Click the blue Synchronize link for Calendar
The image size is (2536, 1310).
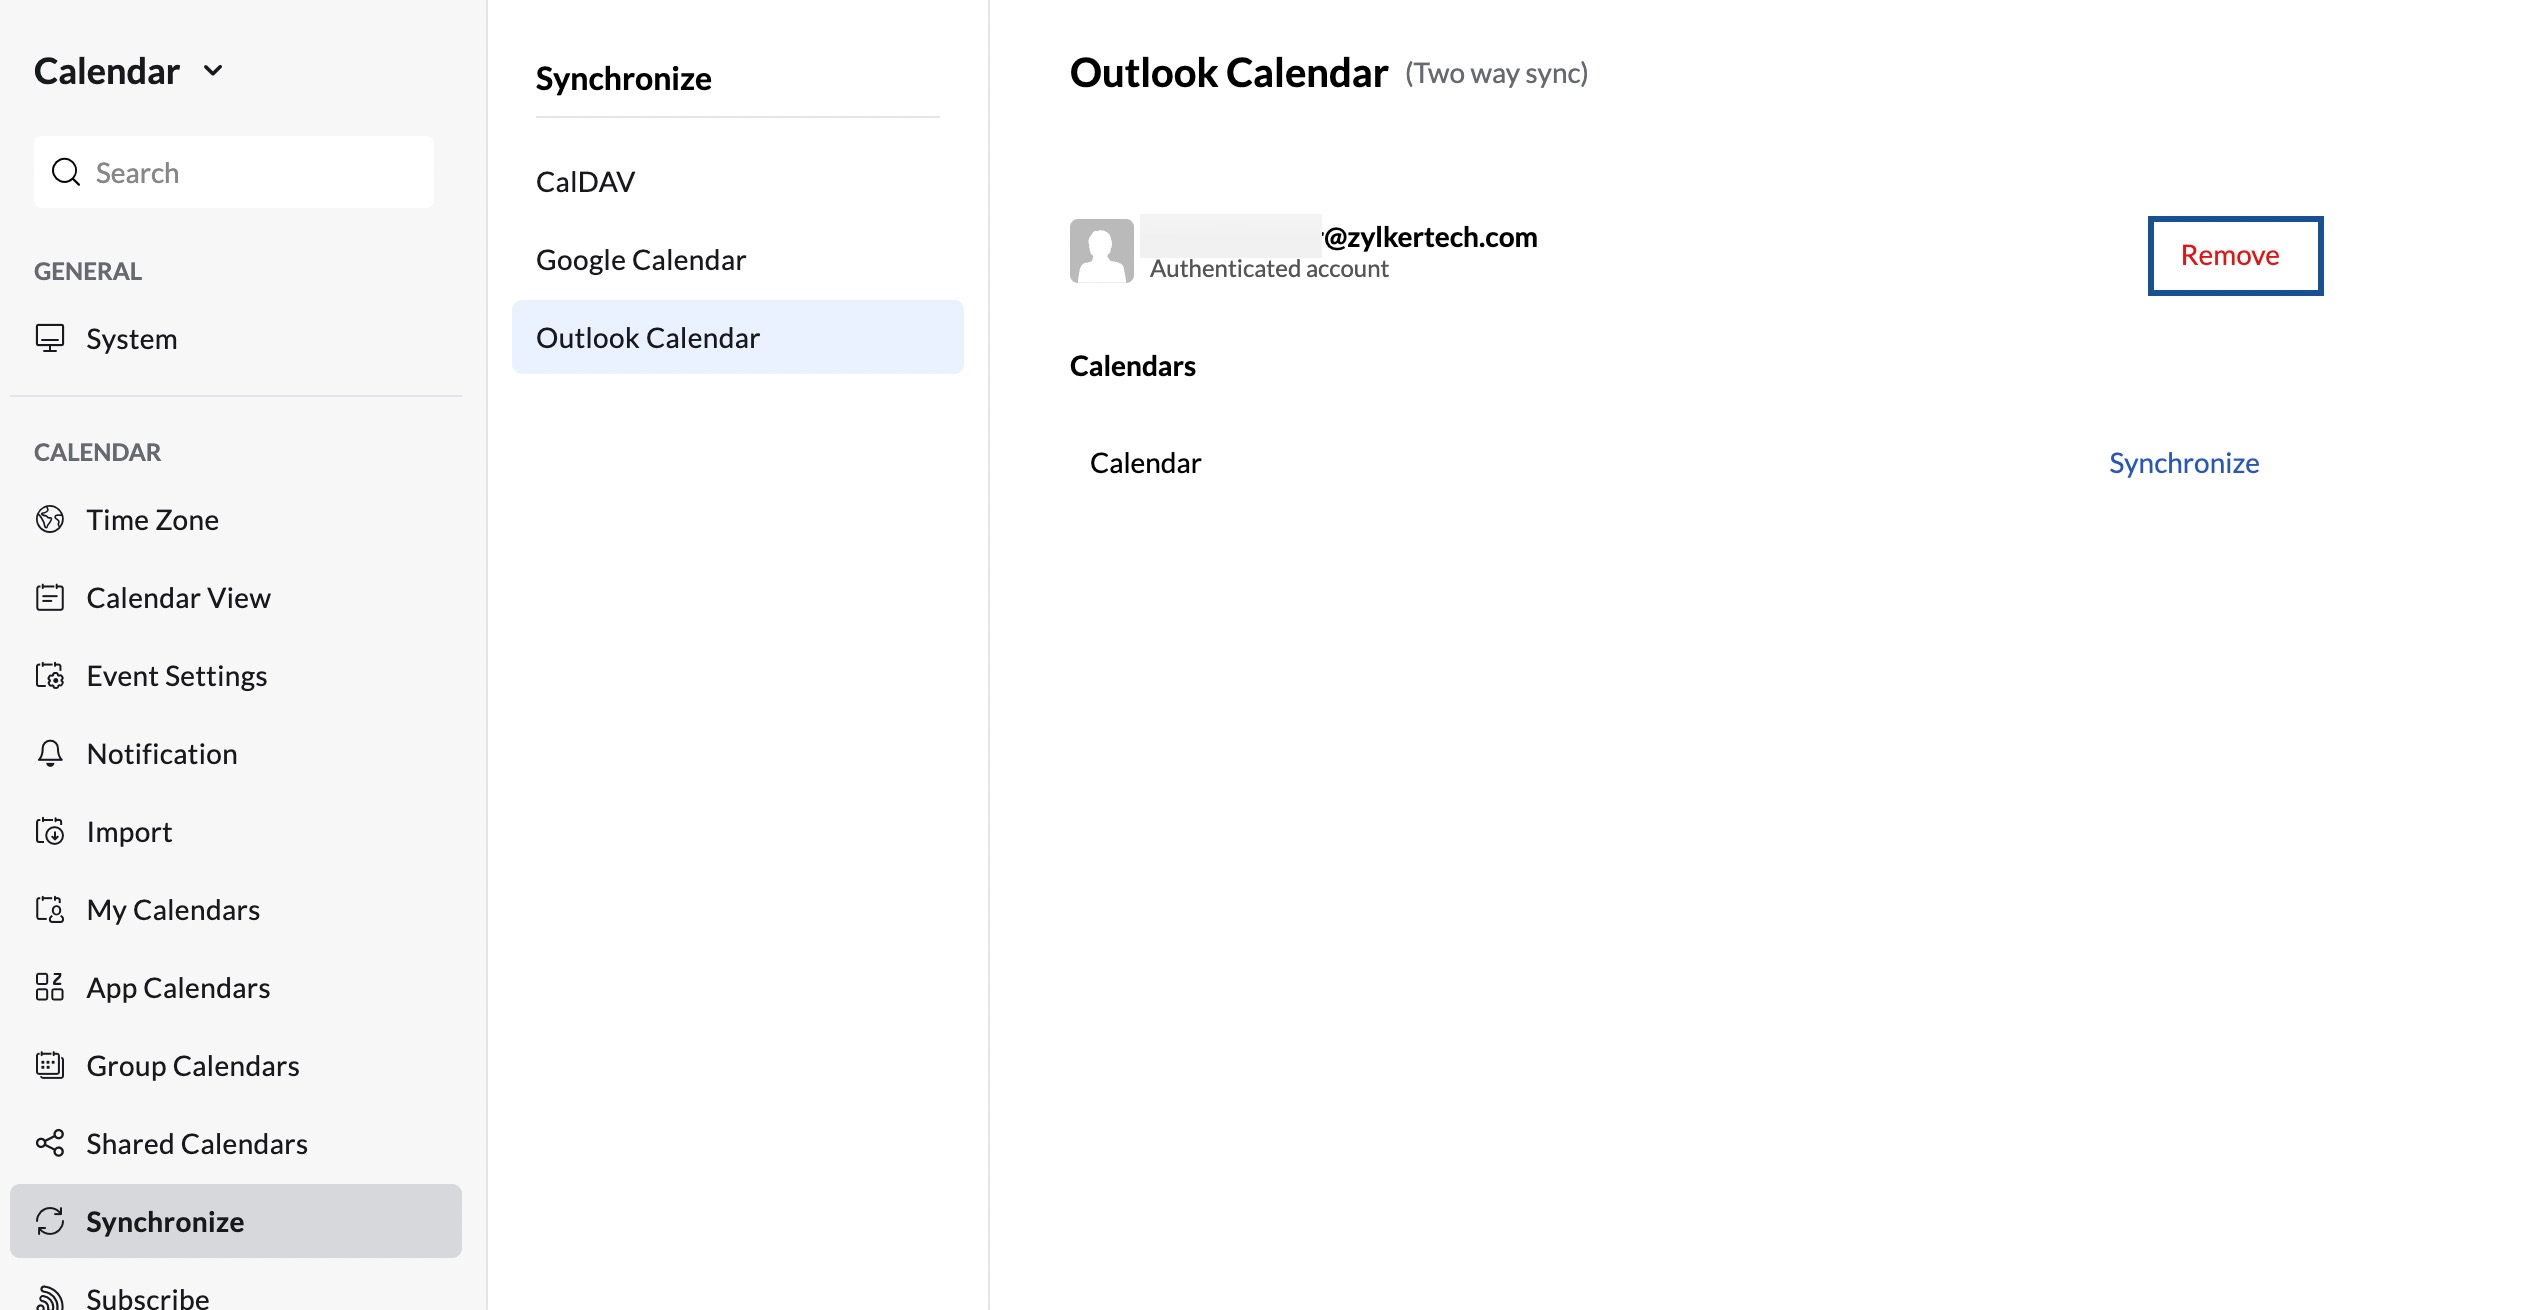pos(2184,463)
